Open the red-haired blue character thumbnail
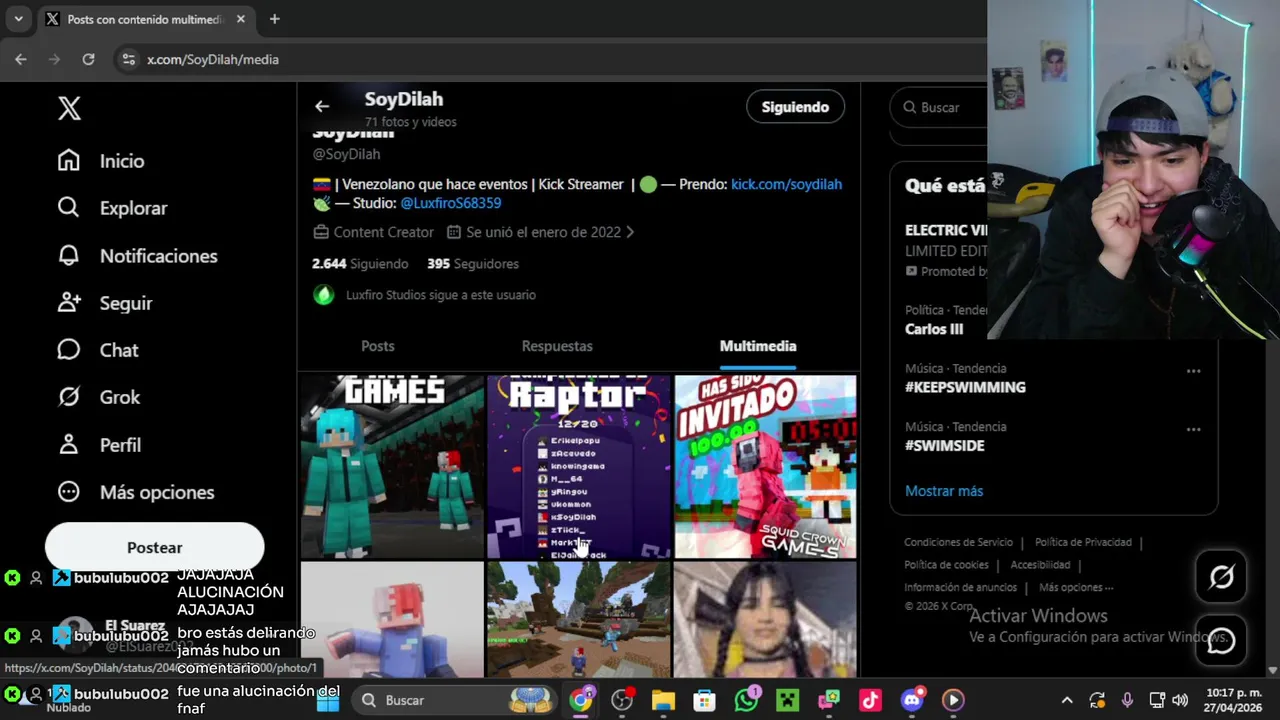Viewport: 1280px width, 720px height. (392, 620)
